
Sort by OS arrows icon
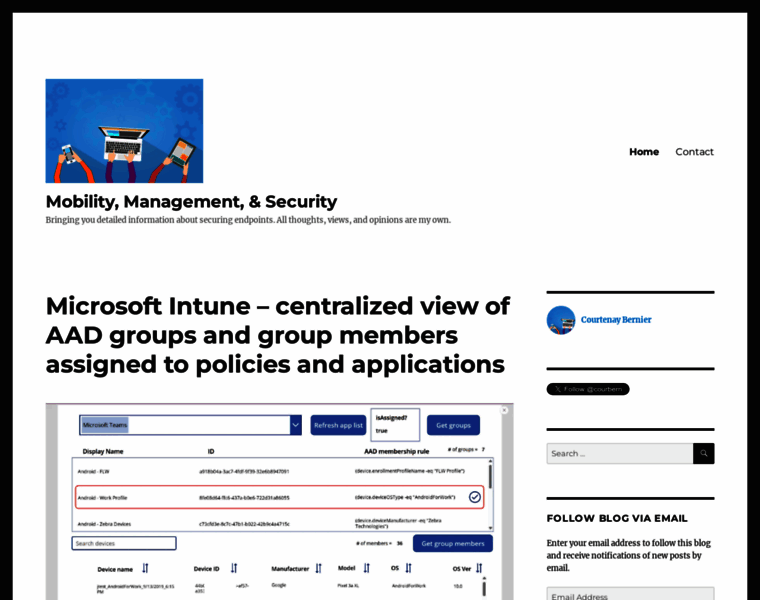tap(409, 568)
